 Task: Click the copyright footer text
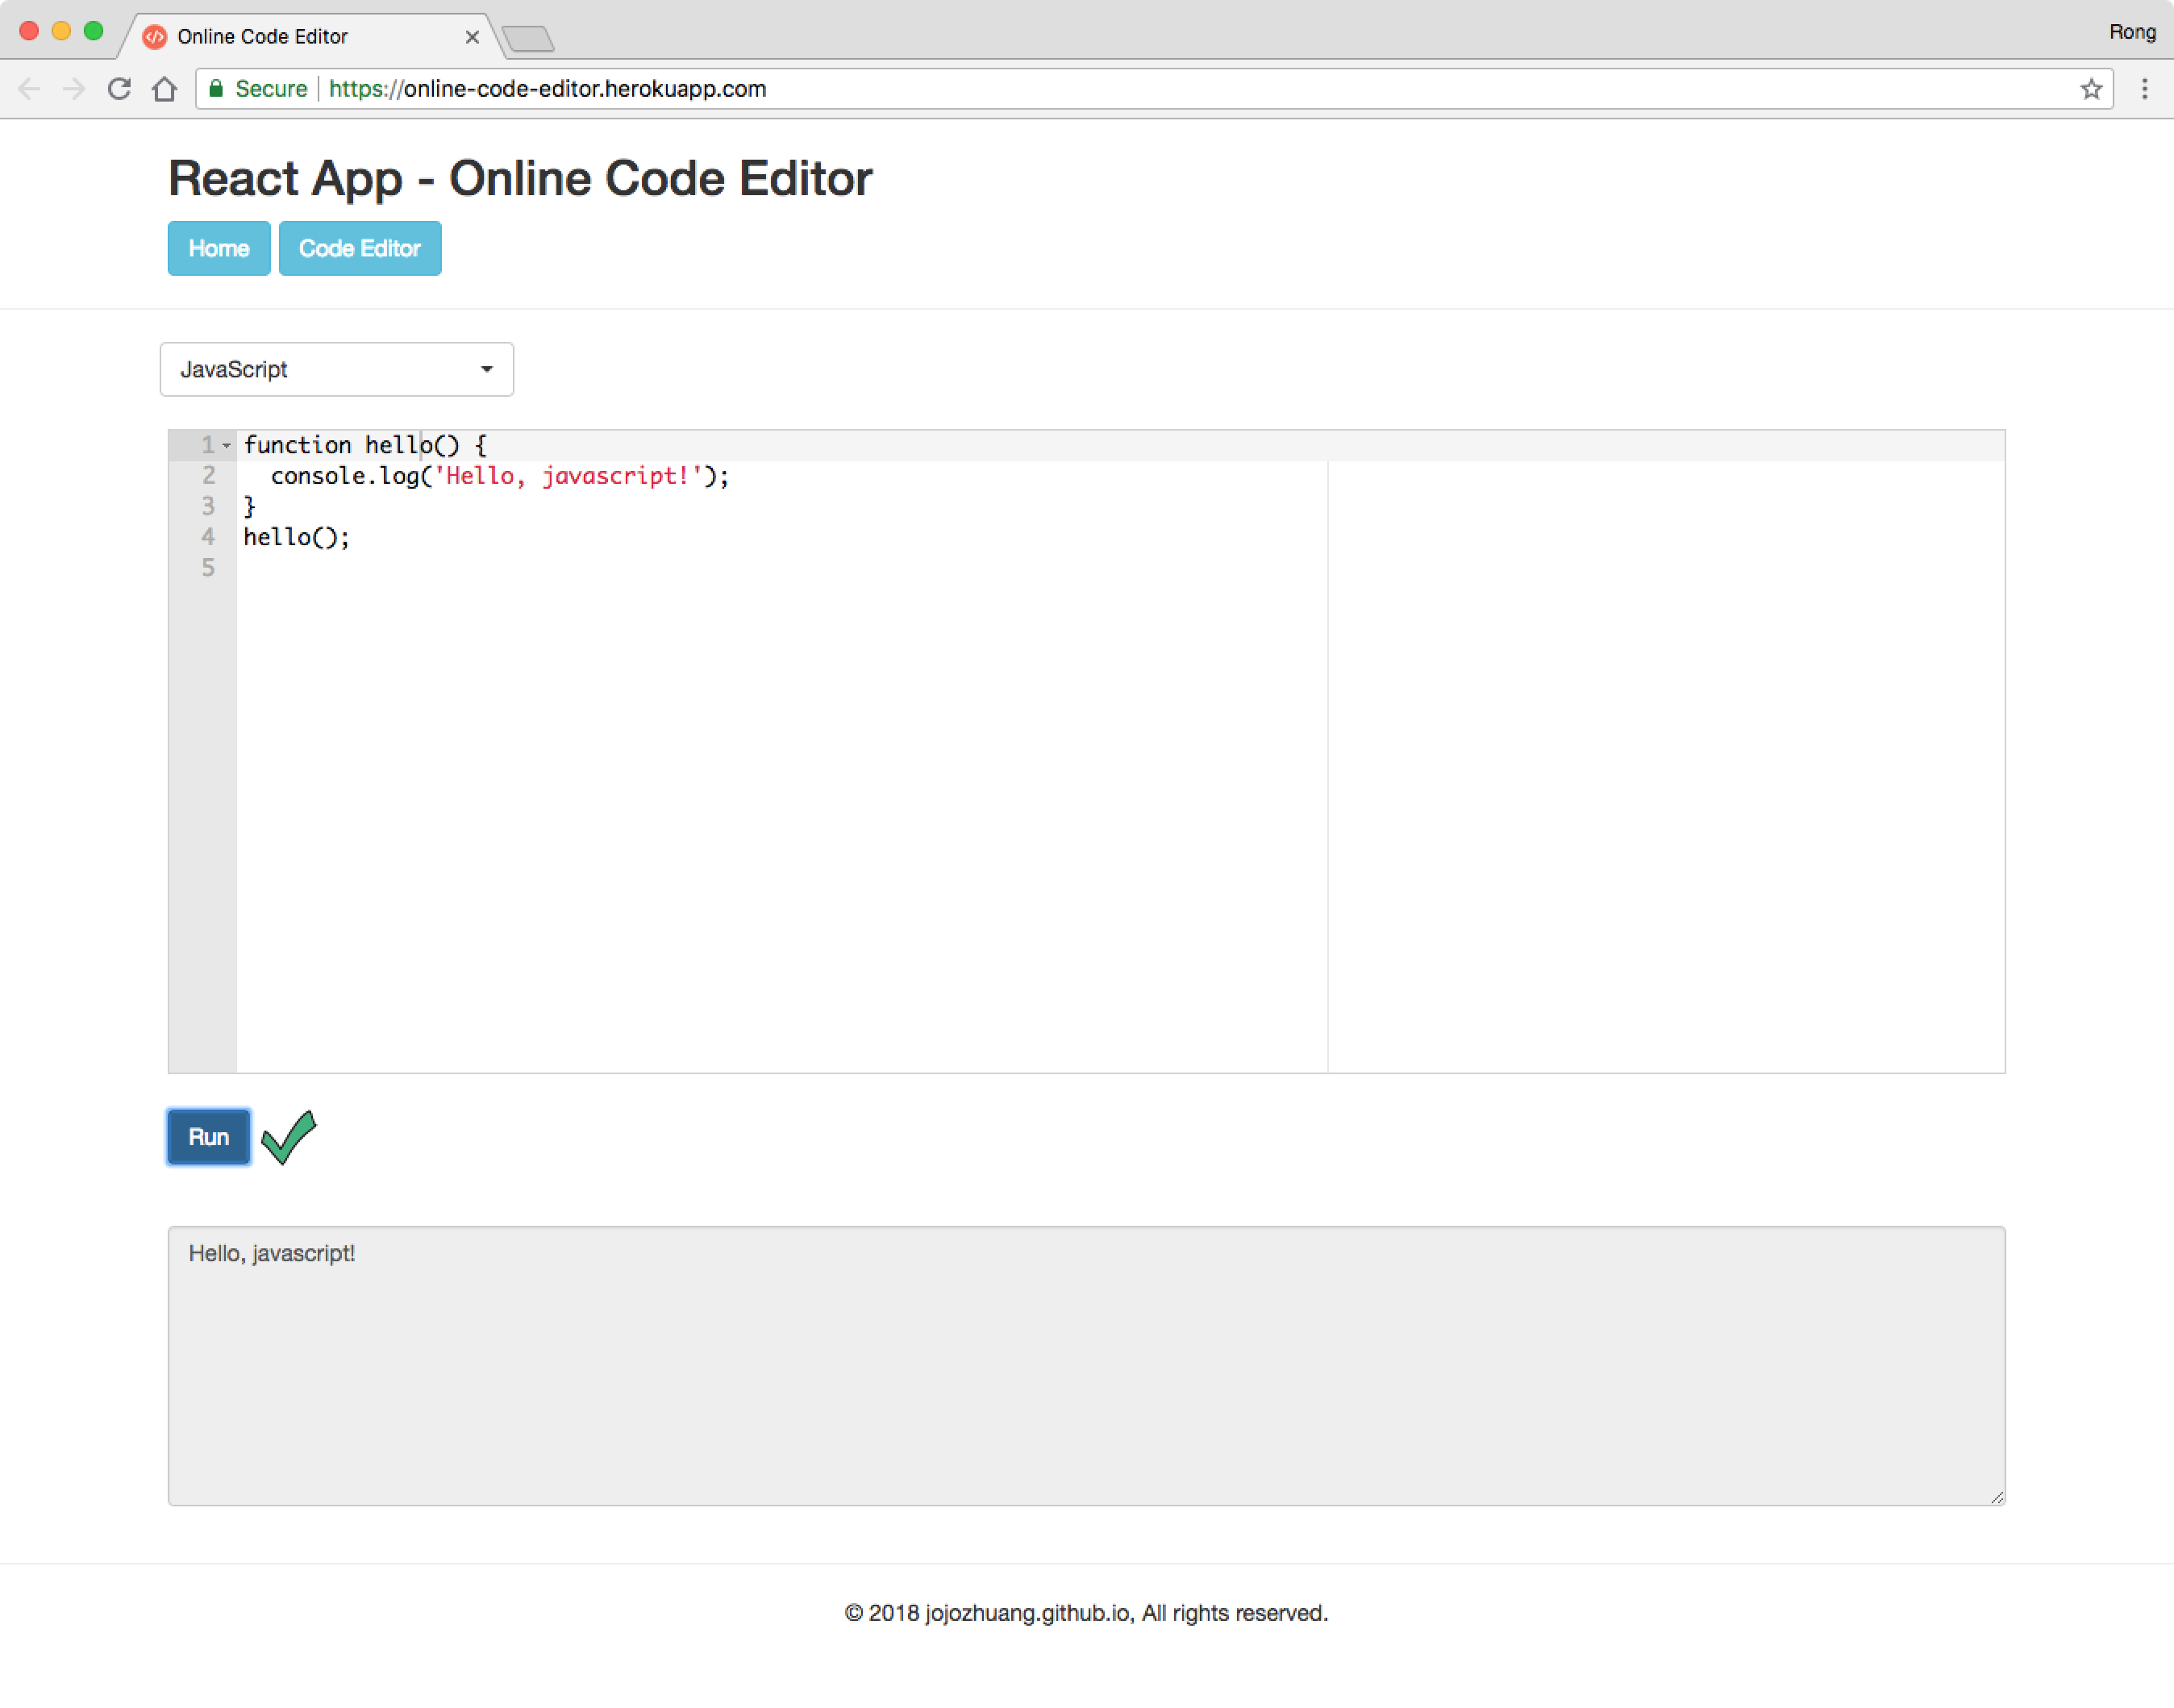click(1087, 1613)
